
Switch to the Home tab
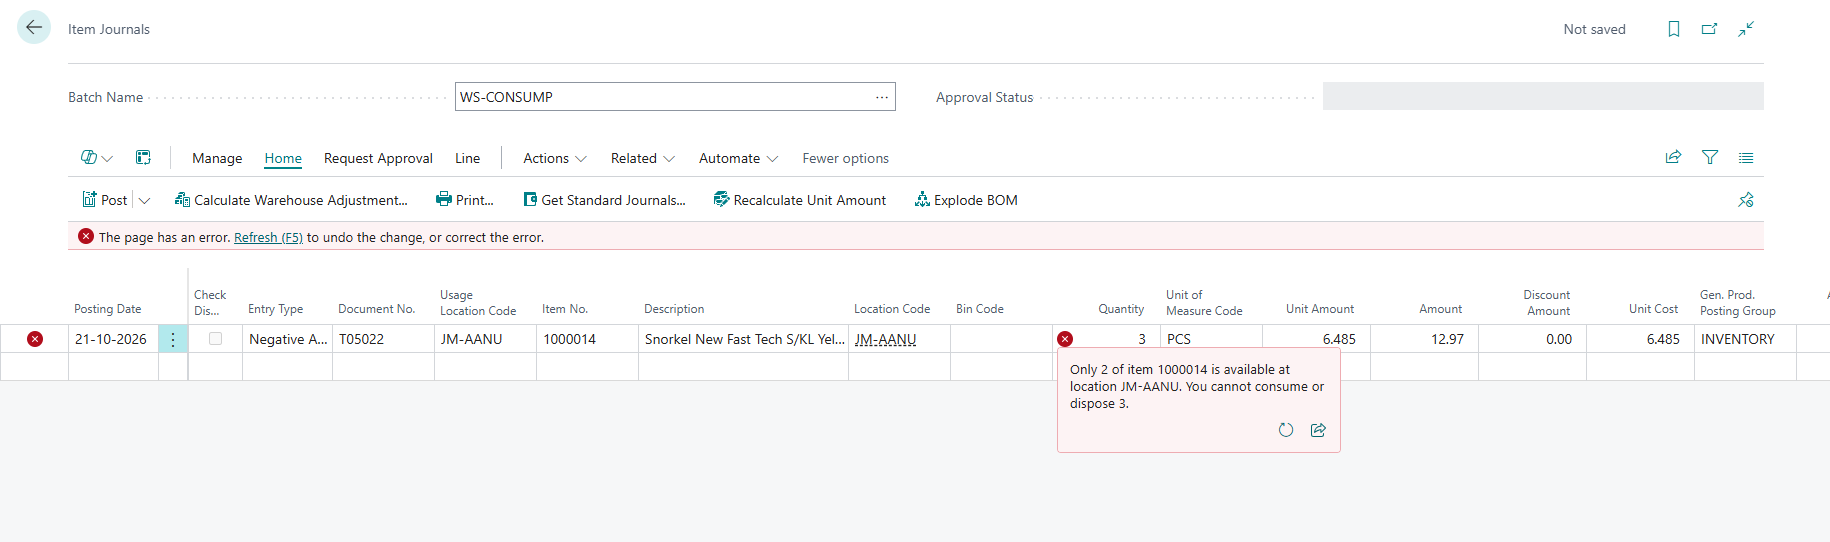[x=283, y=158]
